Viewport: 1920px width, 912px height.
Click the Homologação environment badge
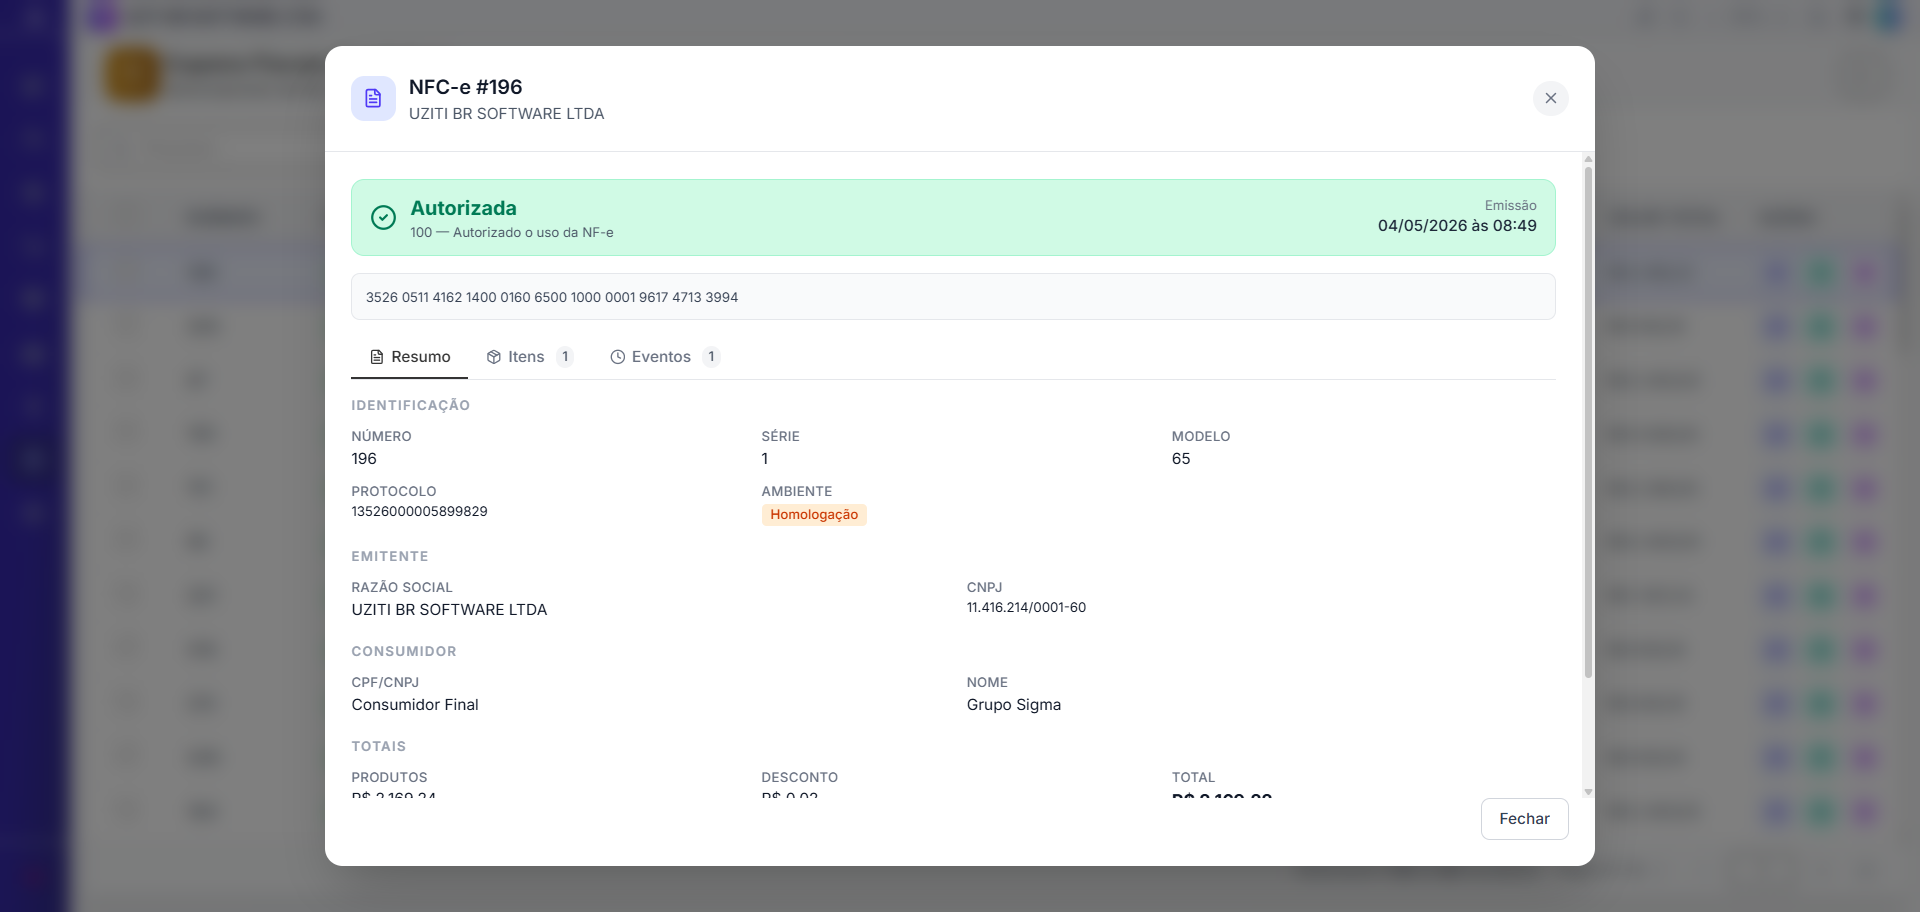(x=814, y=515)
